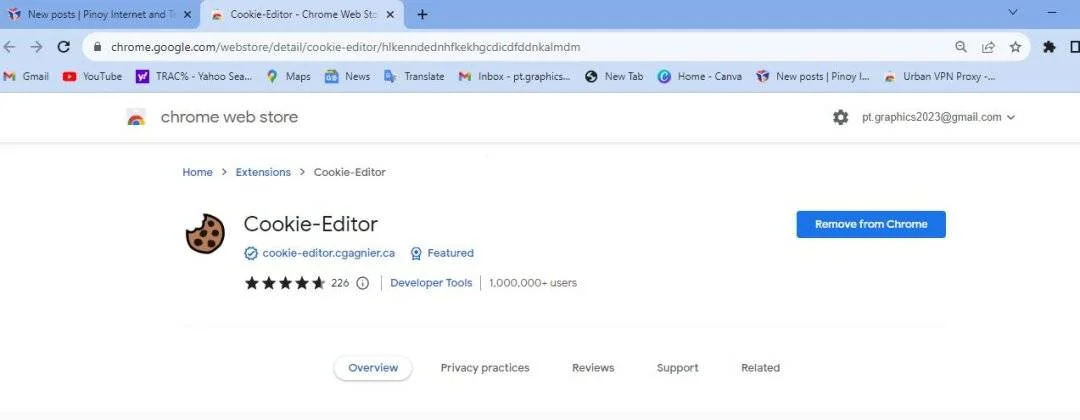Open the tab search chevron
This screenshot has width=1080, height=420.
click(x=1013, y=12)
